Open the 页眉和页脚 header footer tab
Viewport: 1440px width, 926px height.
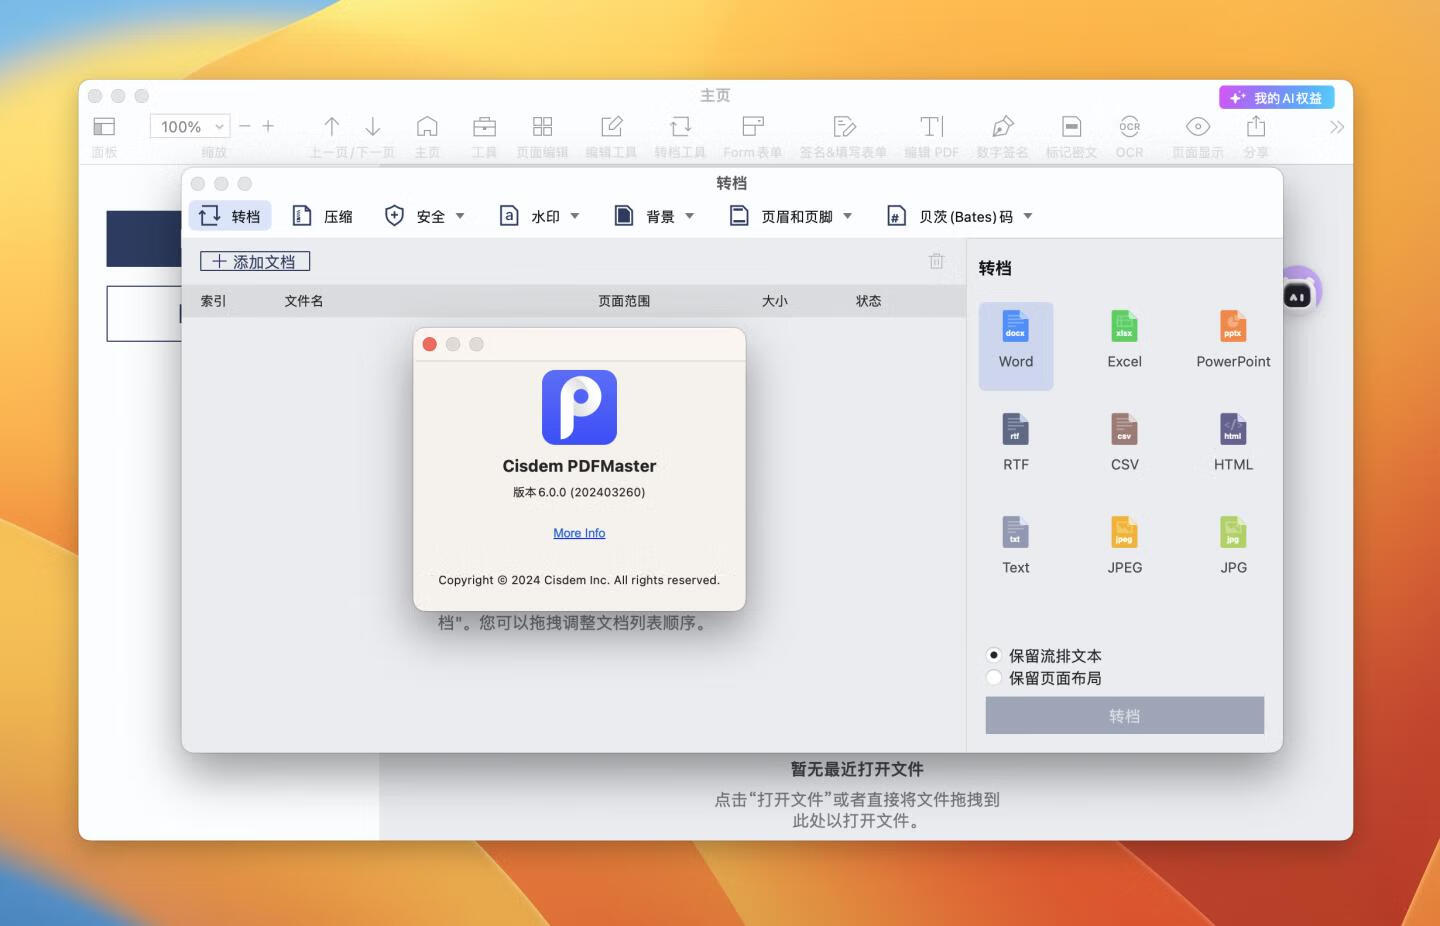(781, 216)
